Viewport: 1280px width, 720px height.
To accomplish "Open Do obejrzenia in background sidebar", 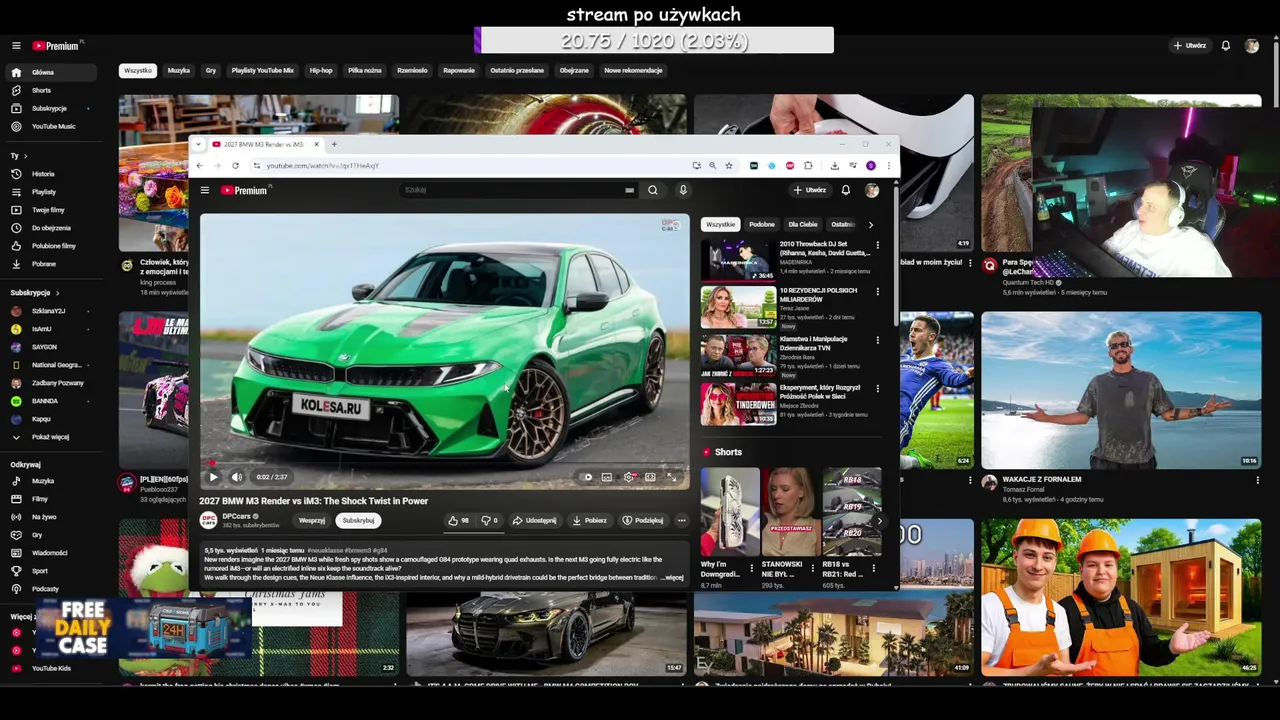I will click(x=51, y=228).
